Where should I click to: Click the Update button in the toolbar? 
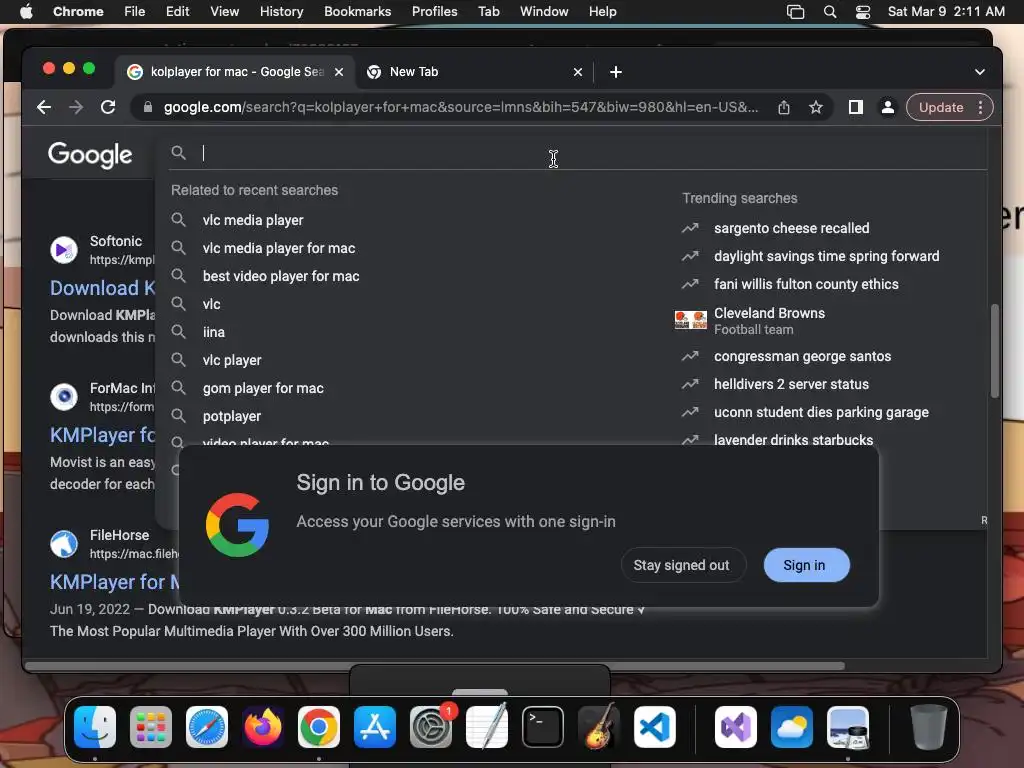[940, 107]
